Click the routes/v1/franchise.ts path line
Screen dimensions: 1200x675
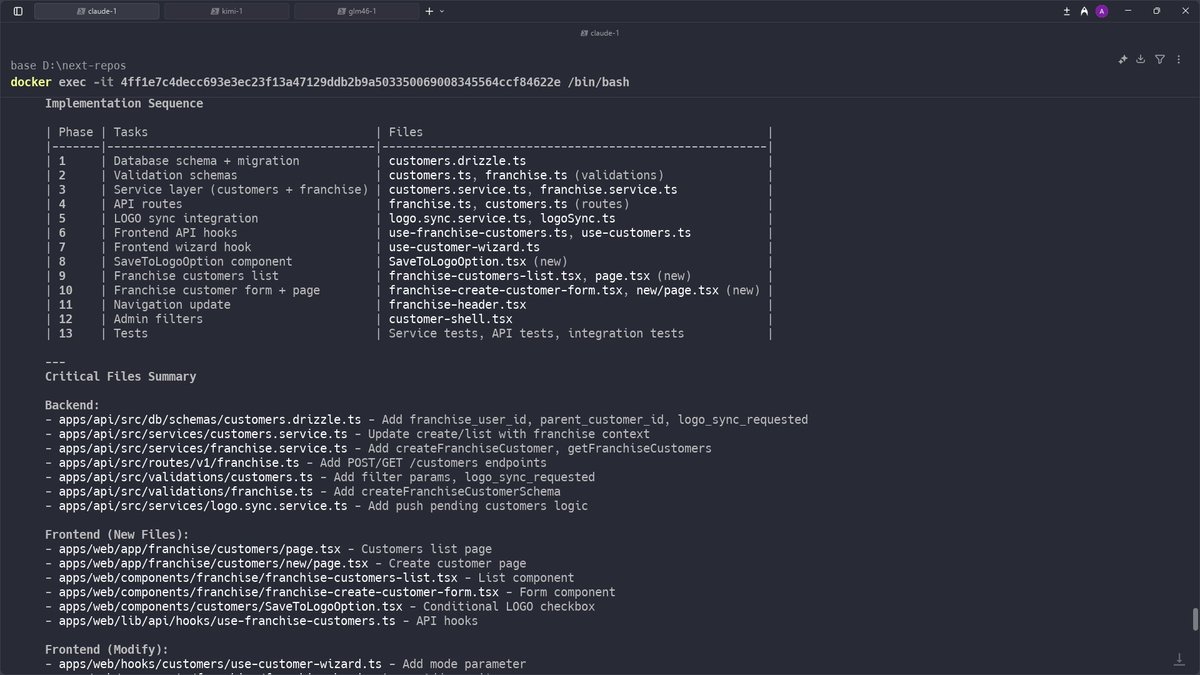tap(296, 463)
